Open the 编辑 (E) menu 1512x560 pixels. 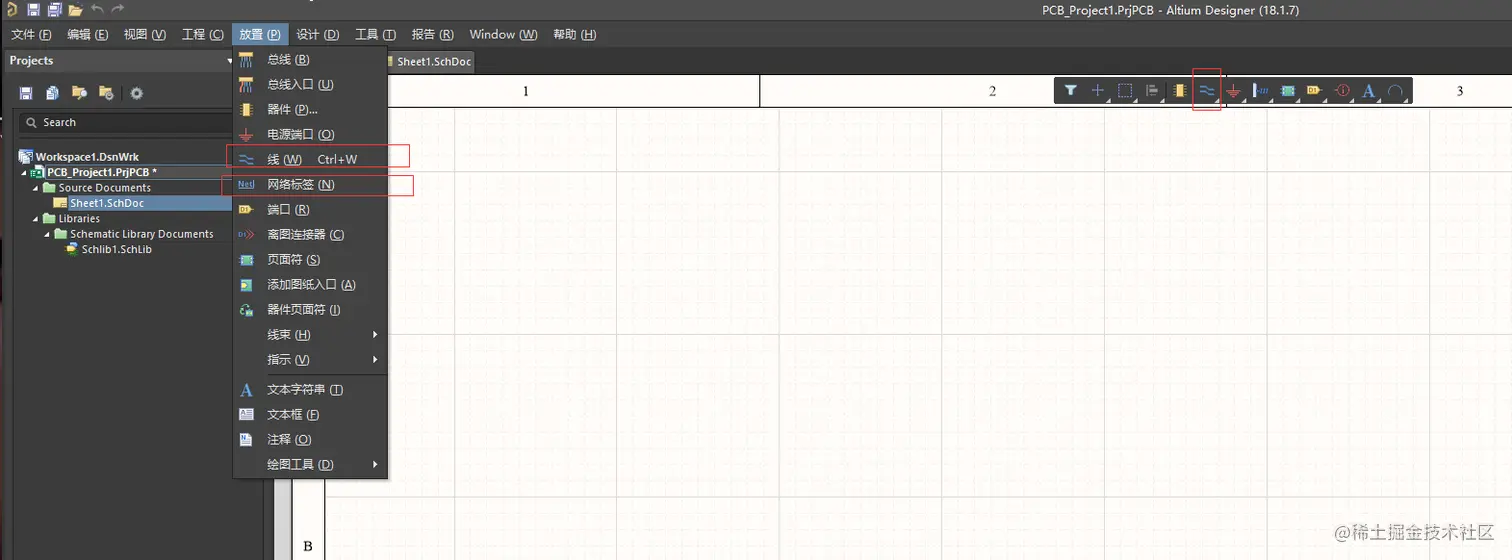tap(87, 34)
